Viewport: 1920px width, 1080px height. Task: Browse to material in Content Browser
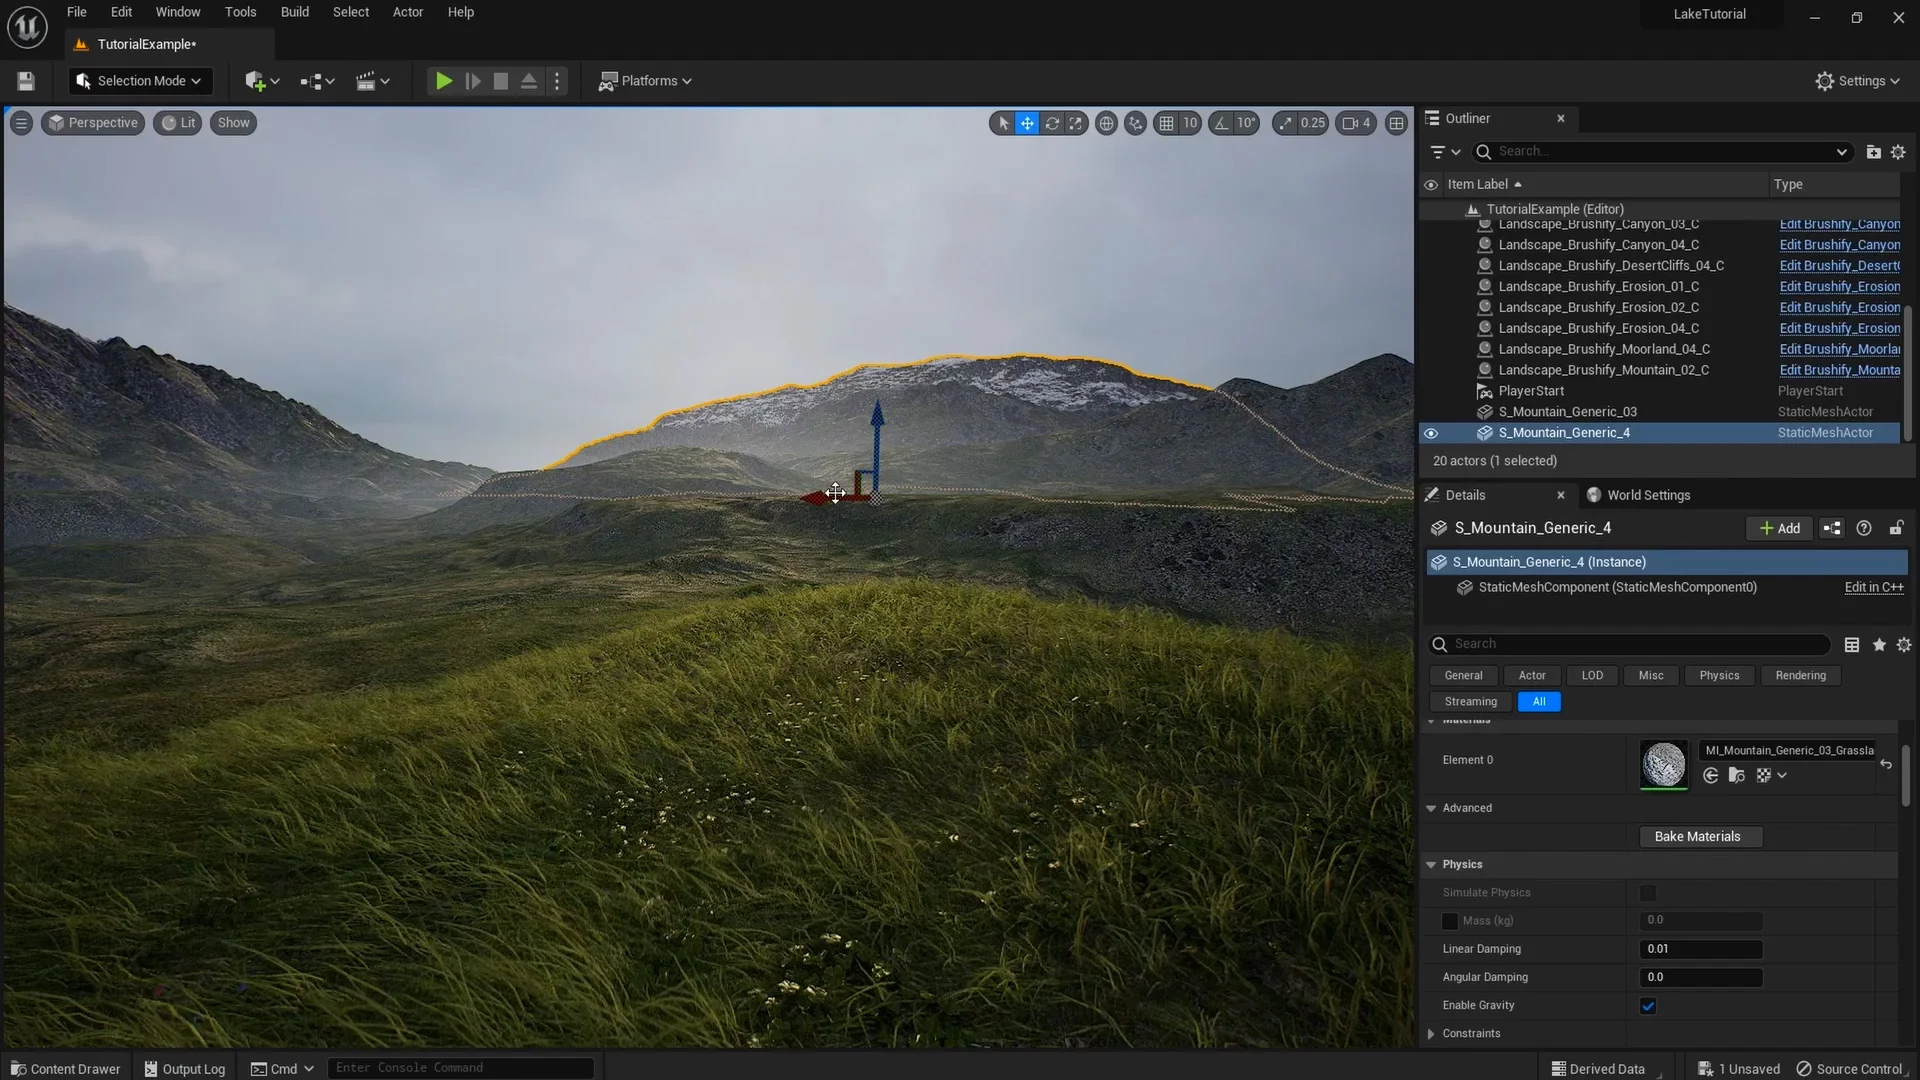pyautogui.click(x=1736, y=776)
